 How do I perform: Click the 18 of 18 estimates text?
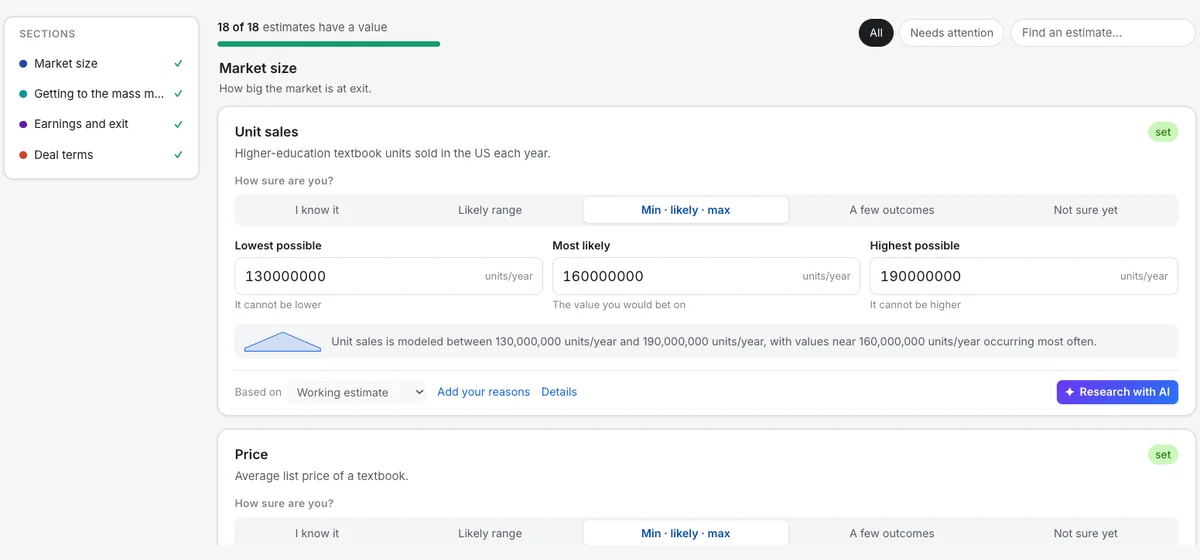[x=302, y=27]
